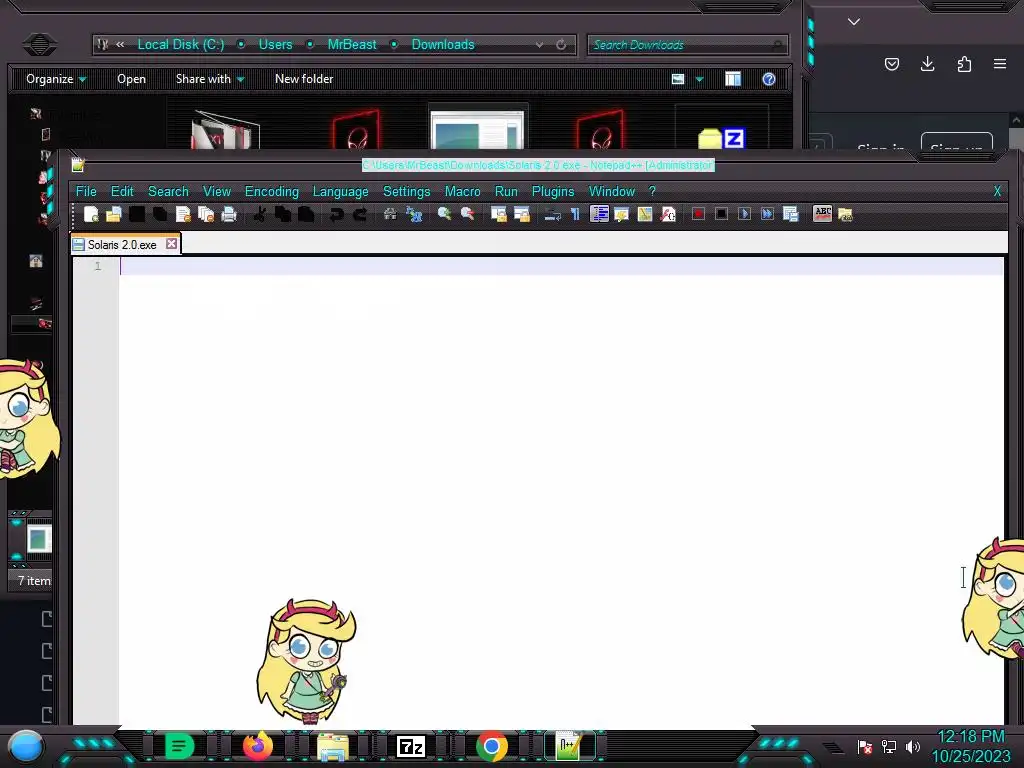Image resolution: width=1024 pixels, height=768 pixels.
Task: Open the ? help menu
Action: coord(652,191)
